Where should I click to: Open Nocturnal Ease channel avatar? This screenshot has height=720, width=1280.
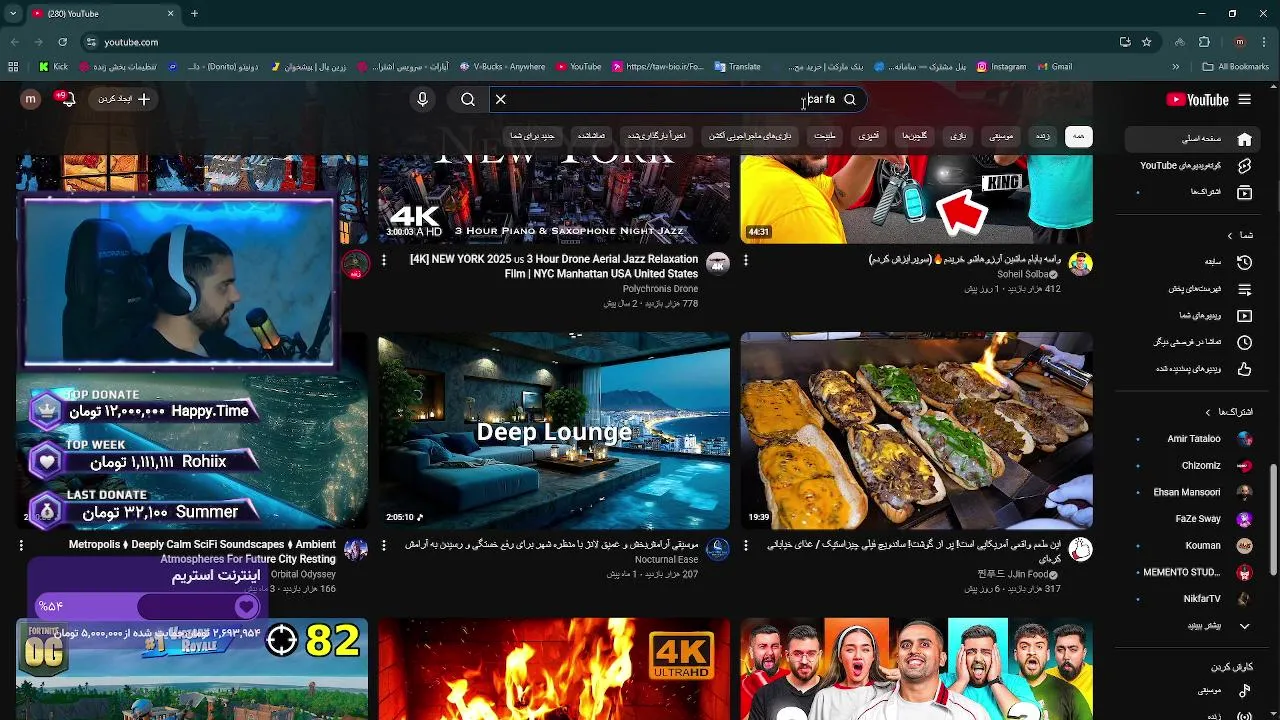pyautogui.click(x=718, y=549)
